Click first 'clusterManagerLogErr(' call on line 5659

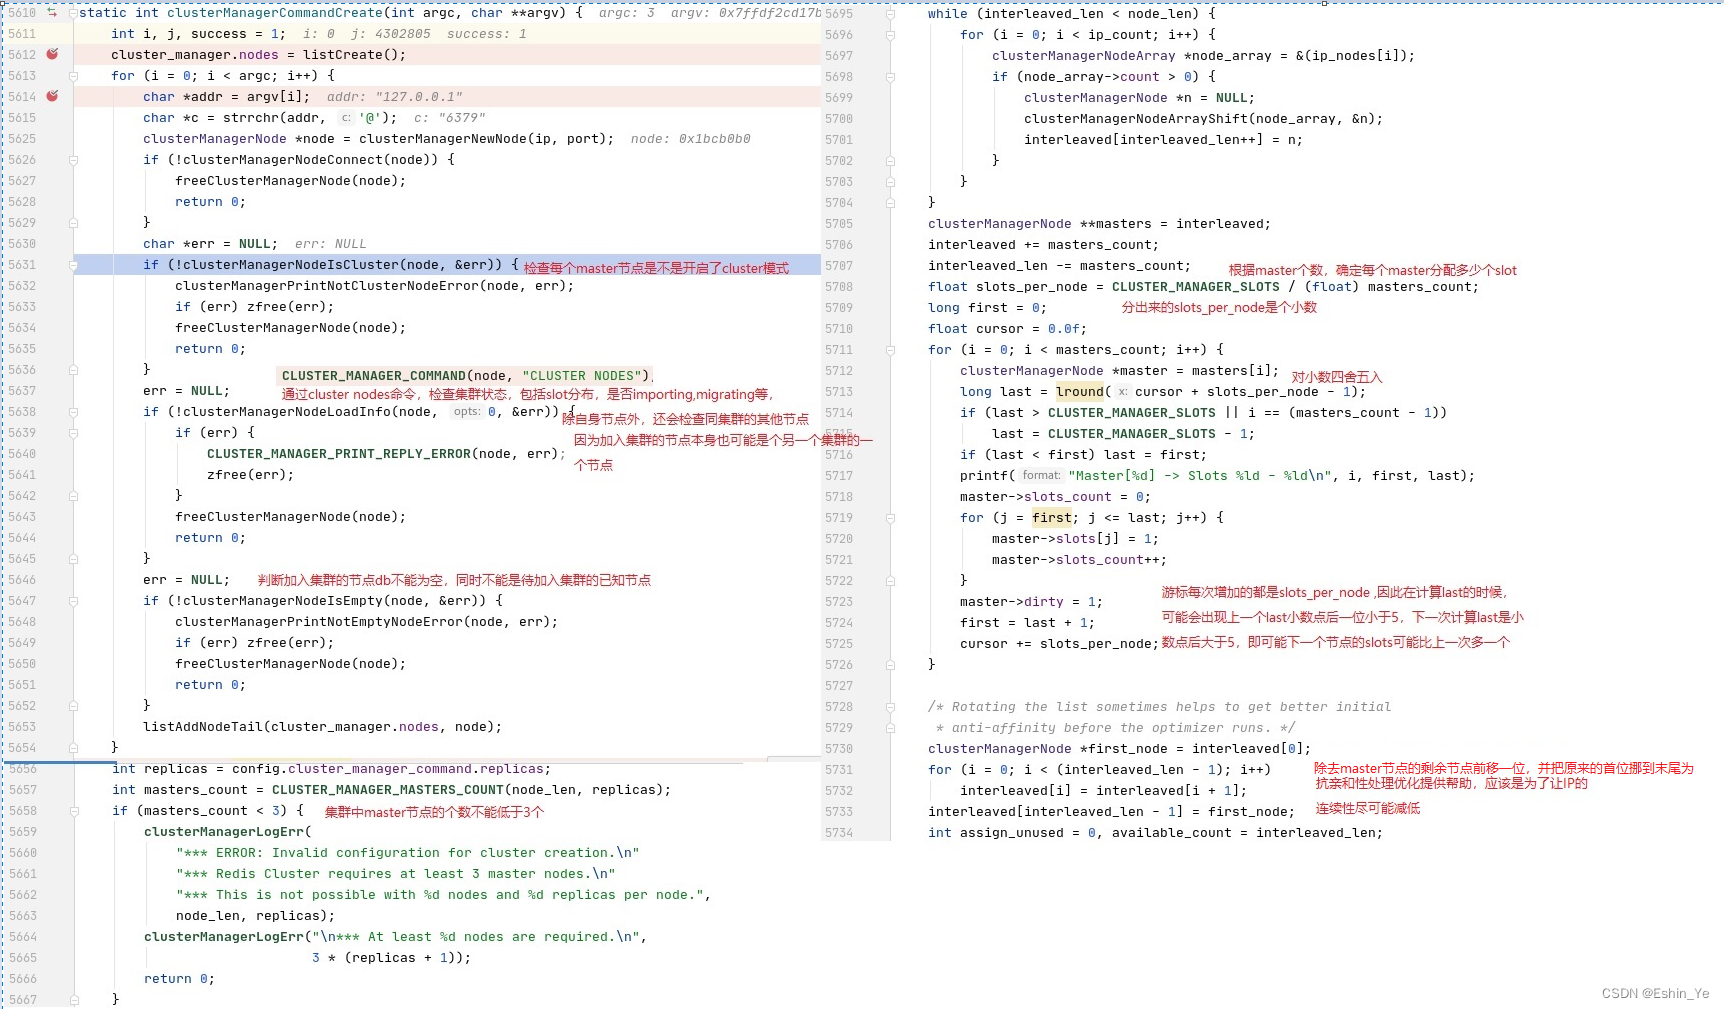click(x=228, y=832)
